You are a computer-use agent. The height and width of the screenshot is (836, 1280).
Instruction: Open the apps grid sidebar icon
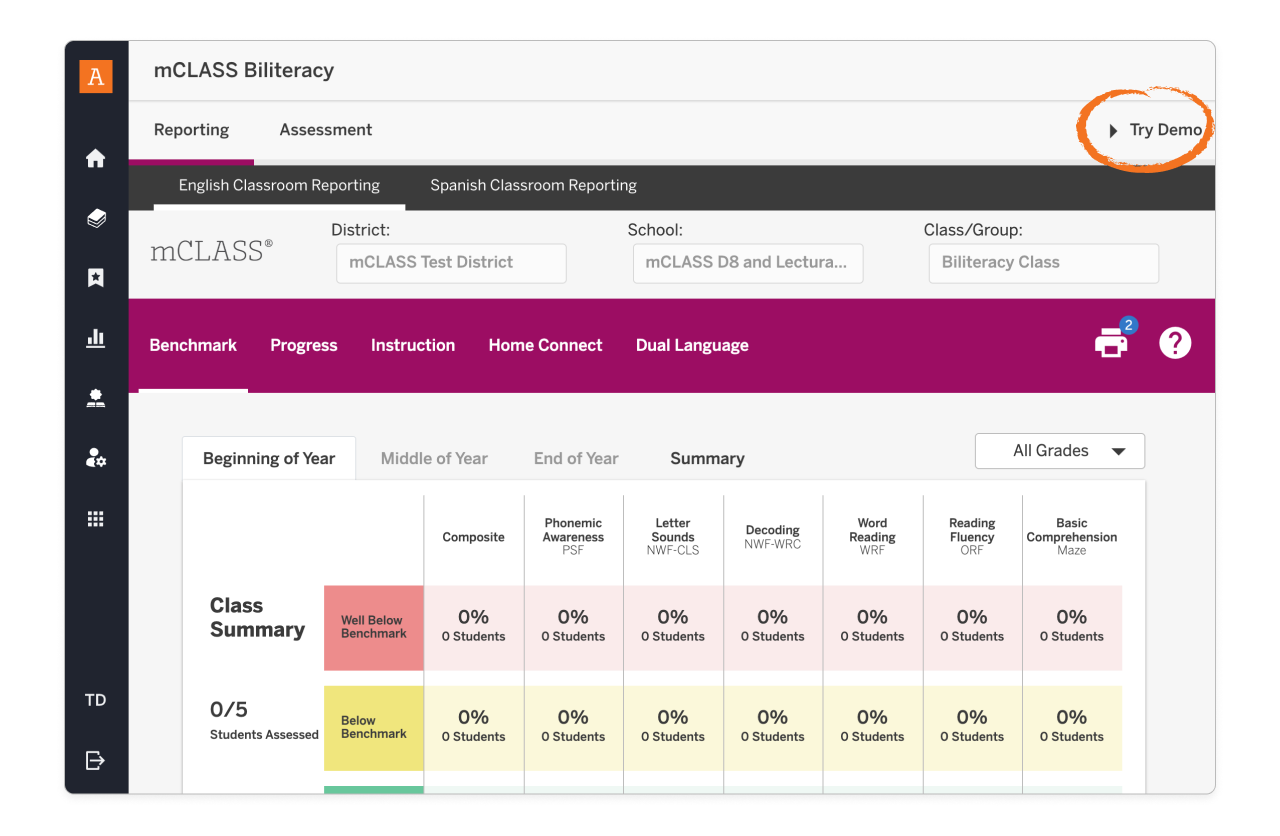(96, 519)
